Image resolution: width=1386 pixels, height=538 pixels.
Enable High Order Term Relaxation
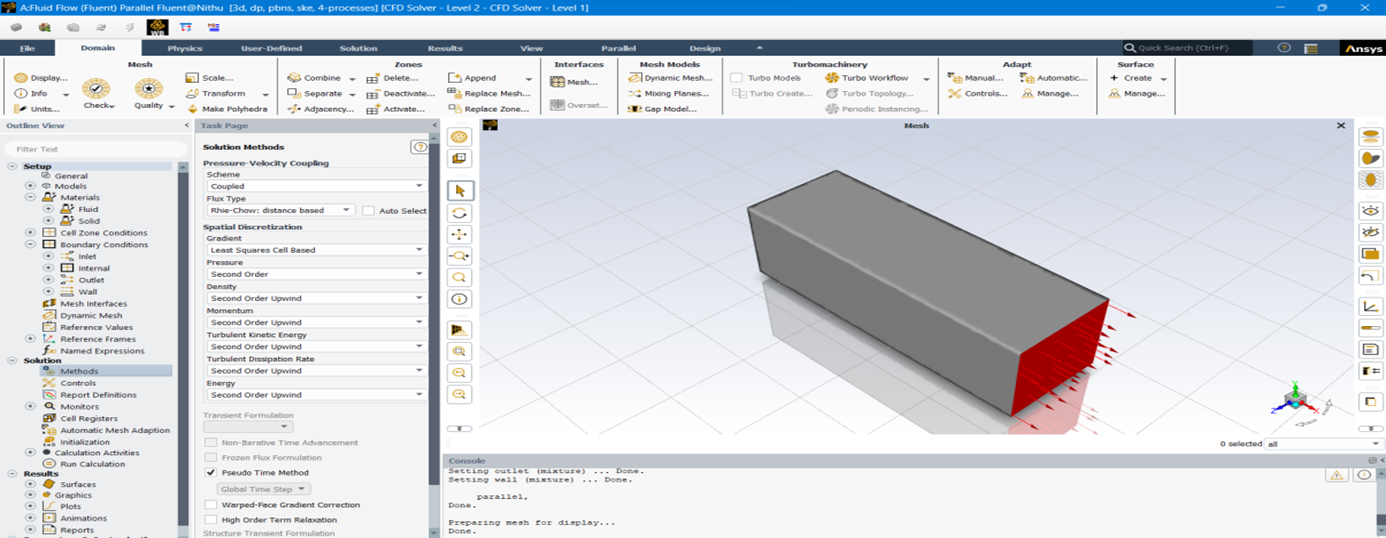coord(211,520)
